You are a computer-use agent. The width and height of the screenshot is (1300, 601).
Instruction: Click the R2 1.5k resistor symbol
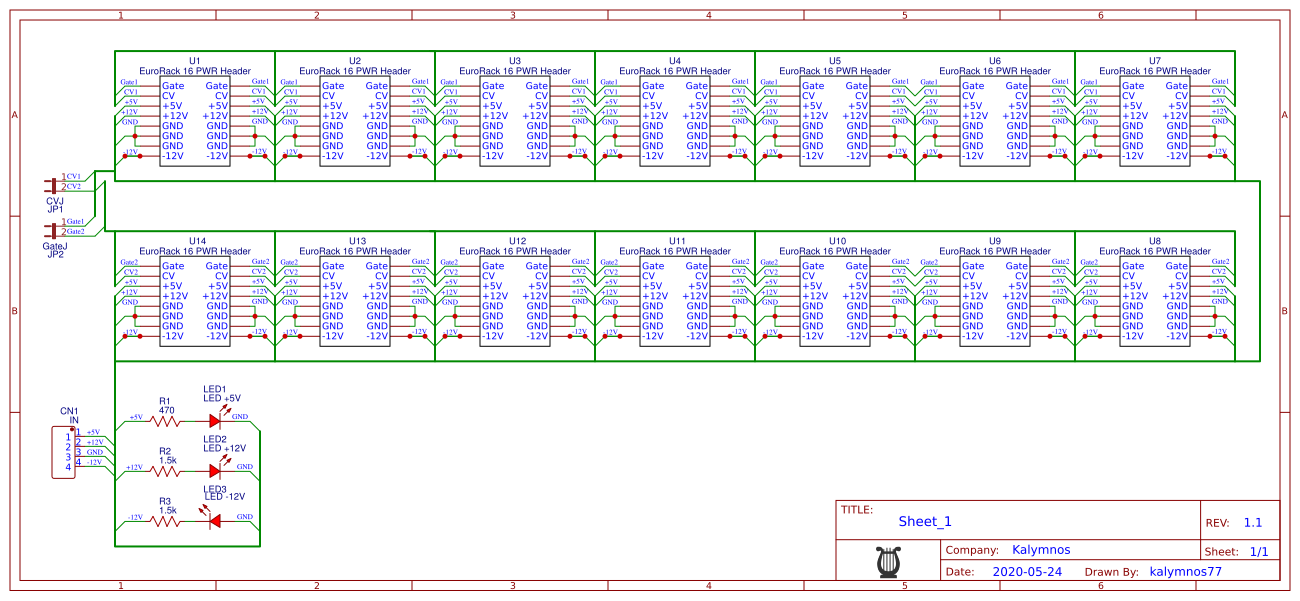point(165,470)
